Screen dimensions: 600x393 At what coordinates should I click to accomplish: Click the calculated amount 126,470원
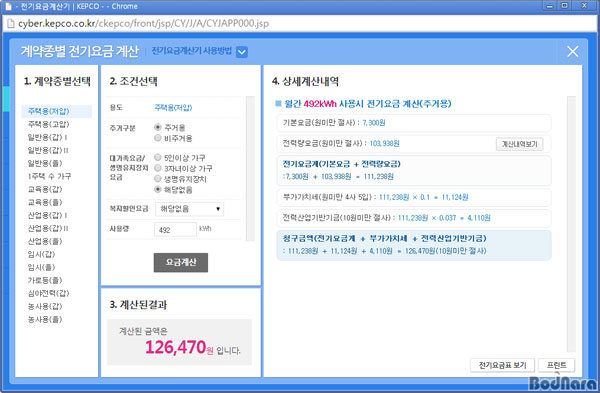179,347
